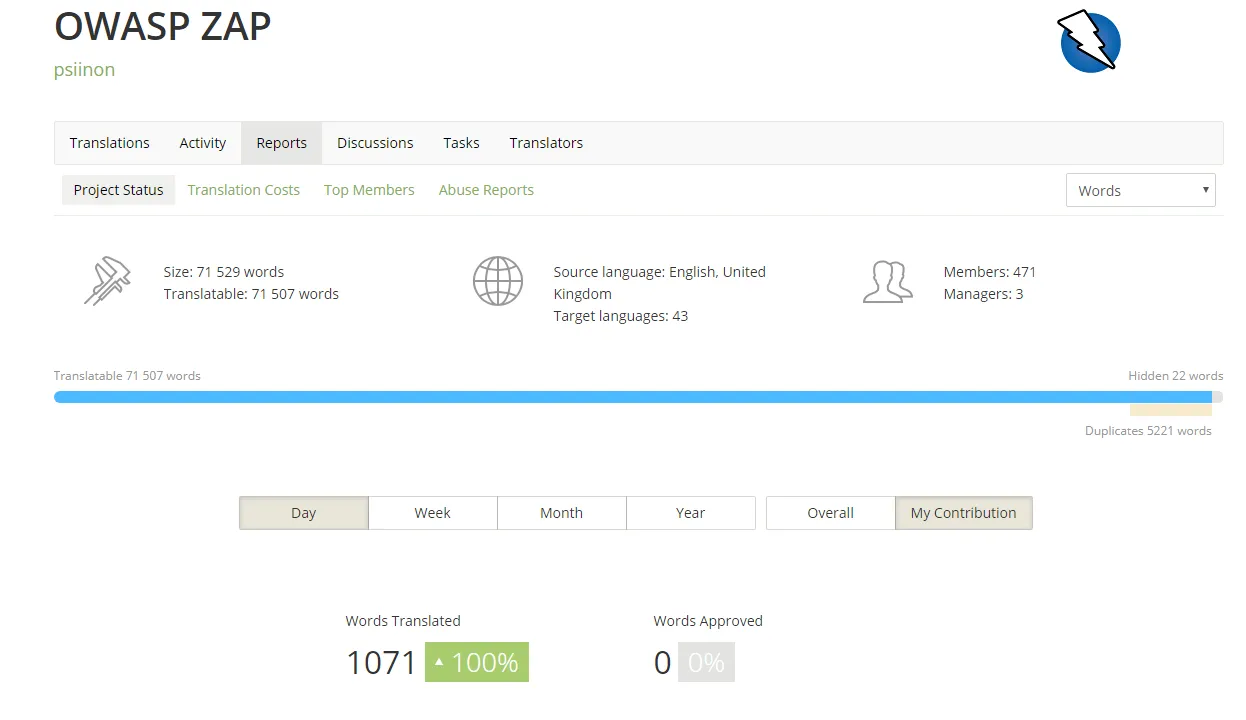
Task: Click the green 100% change badge
Action: coord(477,662)
